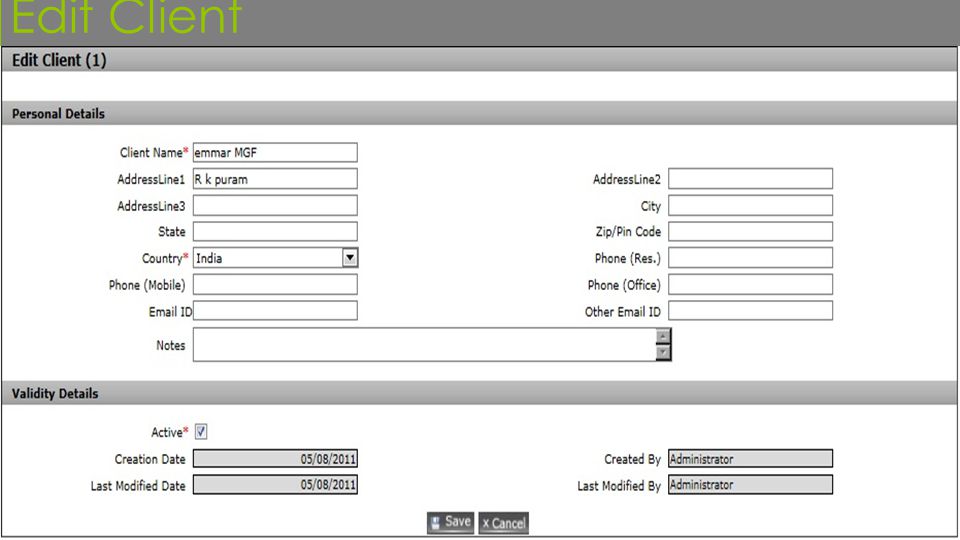
Task: Click the Client Name field containing emmar MGF
Action: pos(275,152)
